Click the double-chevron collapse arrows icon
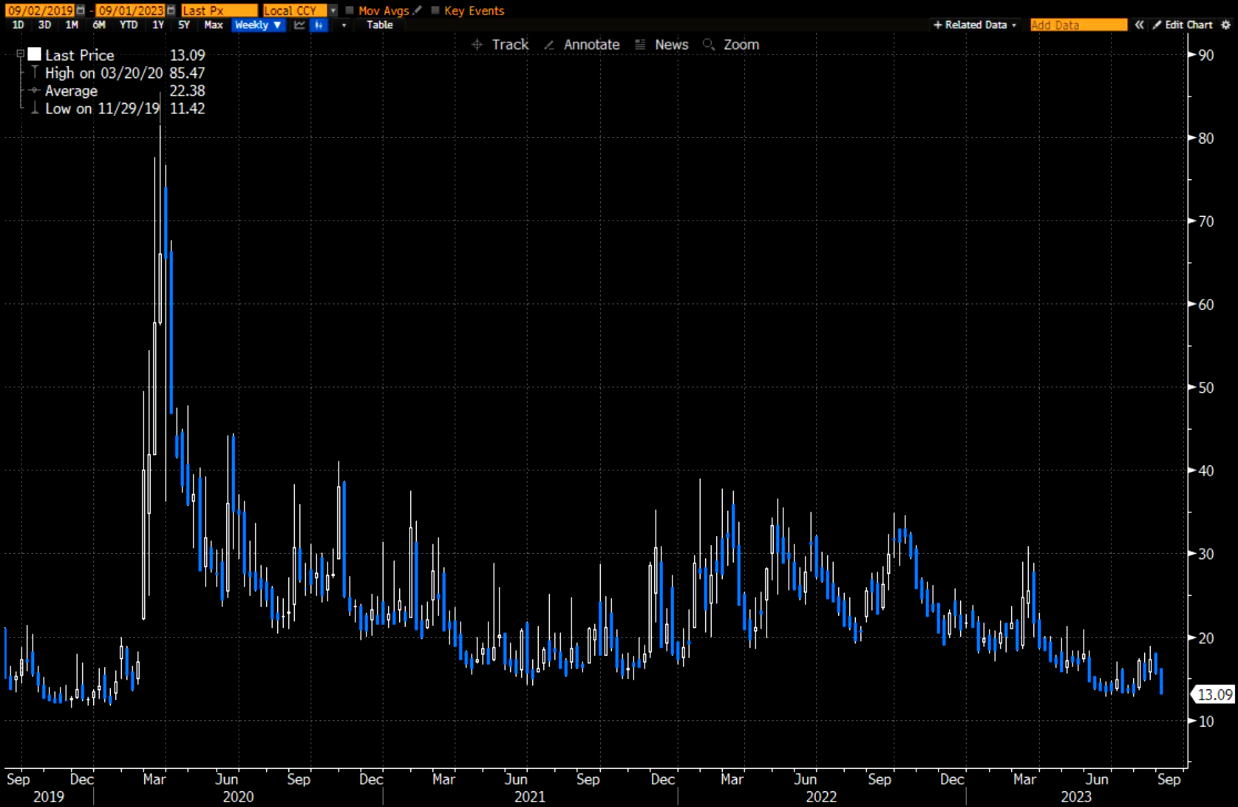 (x=1139, y=25)
